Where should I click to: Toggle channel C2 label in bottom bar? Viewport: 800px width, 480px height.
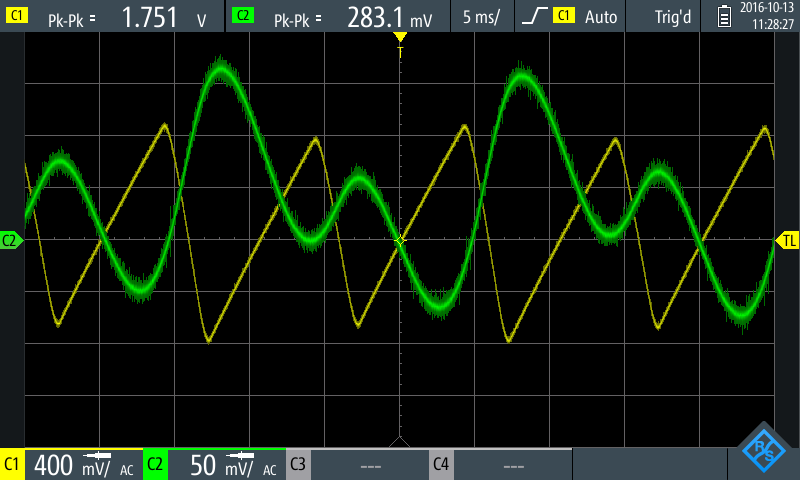click(155, 466)
